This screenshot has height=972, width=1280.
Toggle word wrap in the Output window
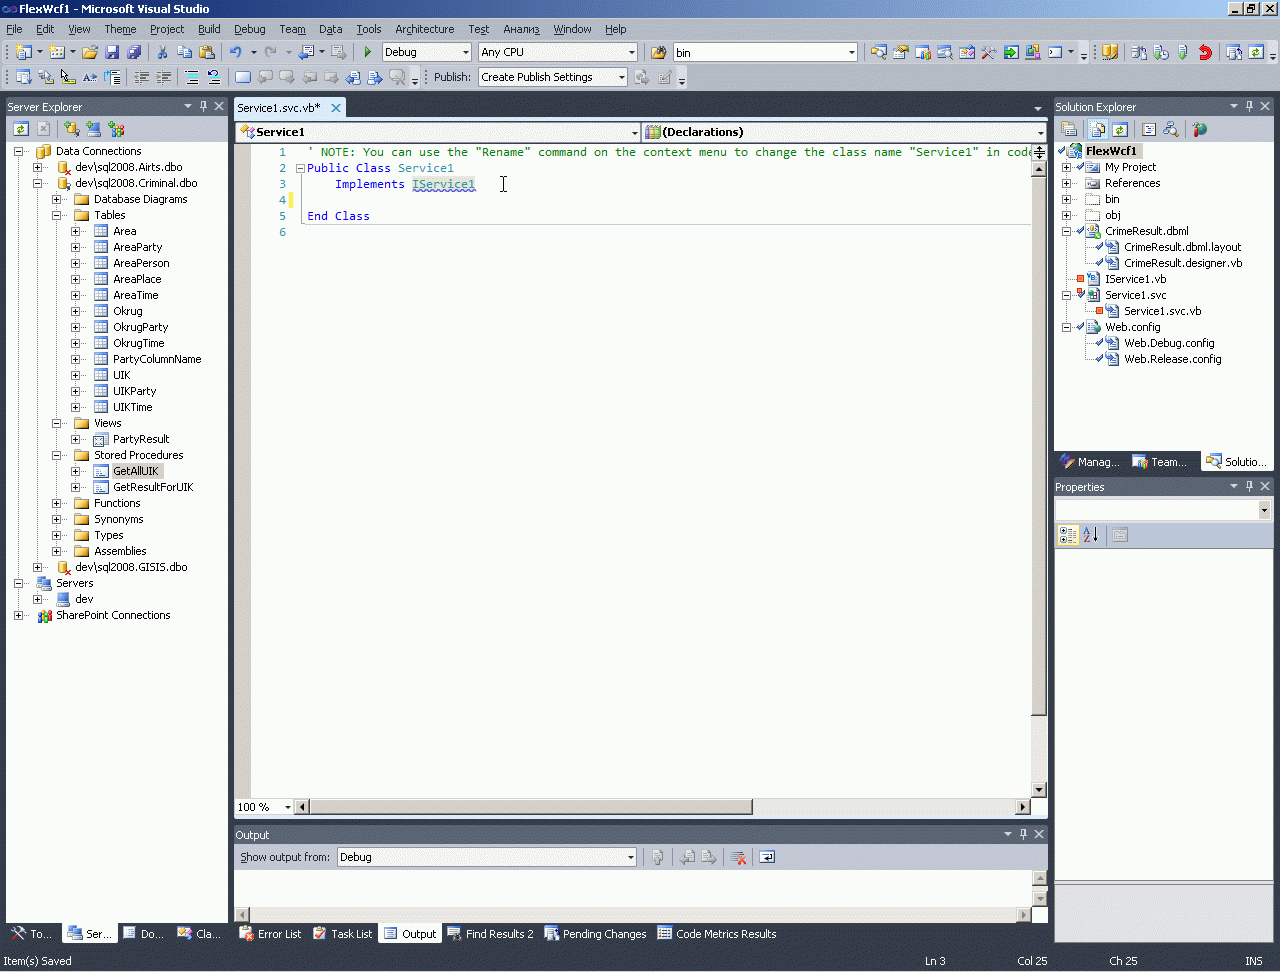click(x=767, y=857)
